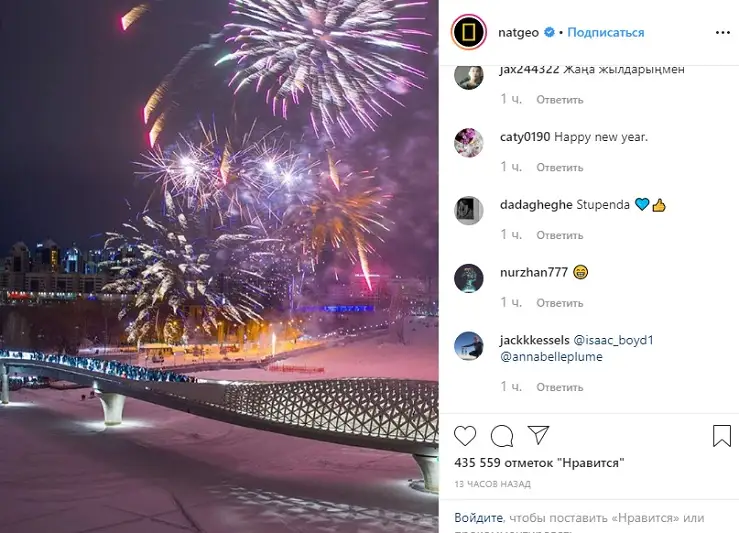Image resolution: width=739 pixels, height=533 pixels.
Task: Open the @isaac_boyd1 mention
Action: click(613, 340)
